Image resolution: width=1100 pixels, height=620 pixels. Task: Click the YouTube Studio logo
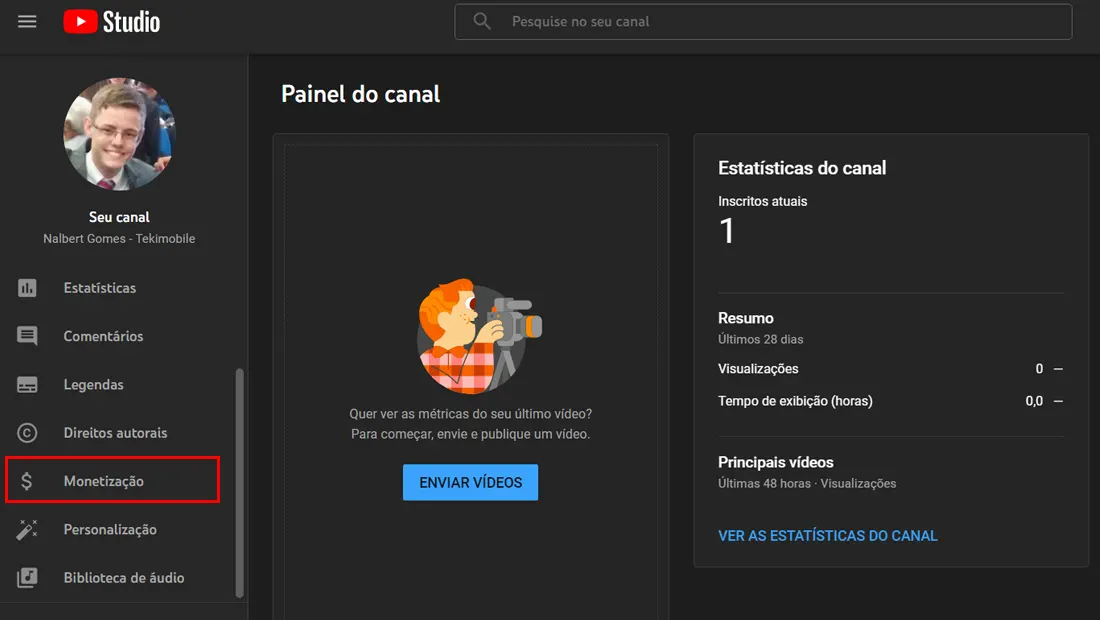(x=112, y=22)
